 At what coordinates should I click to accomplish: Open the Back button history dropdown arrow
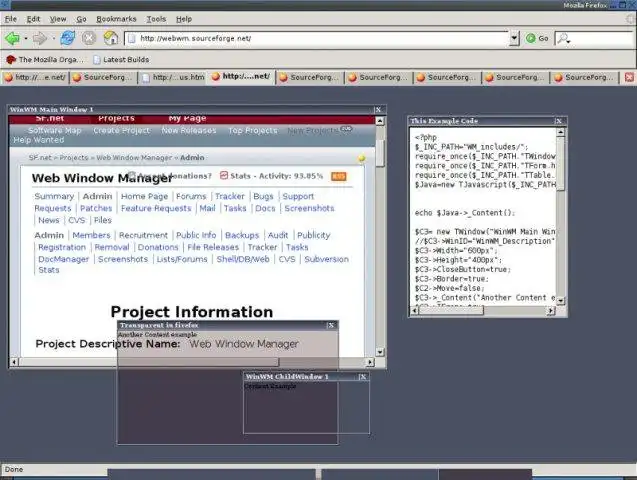(25, 39)
